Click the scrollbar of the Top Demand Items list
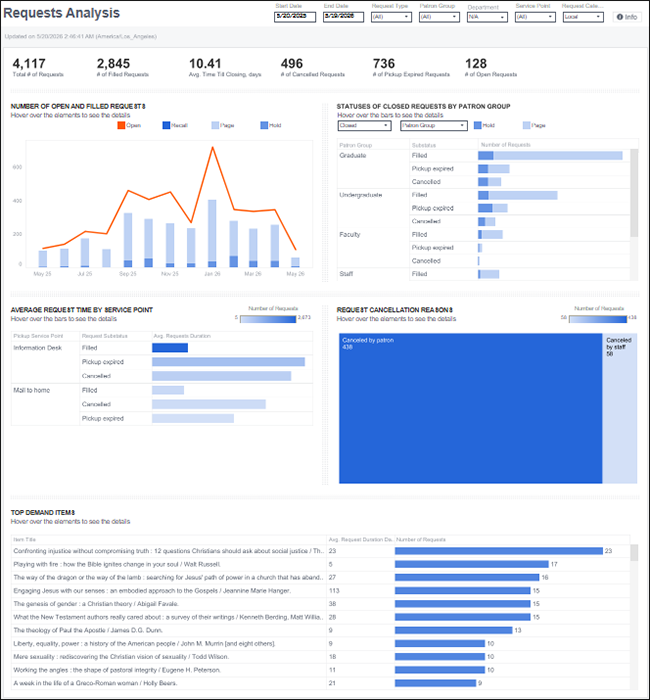Viewport: 650px width, 700px height. [x=634, y=553]
